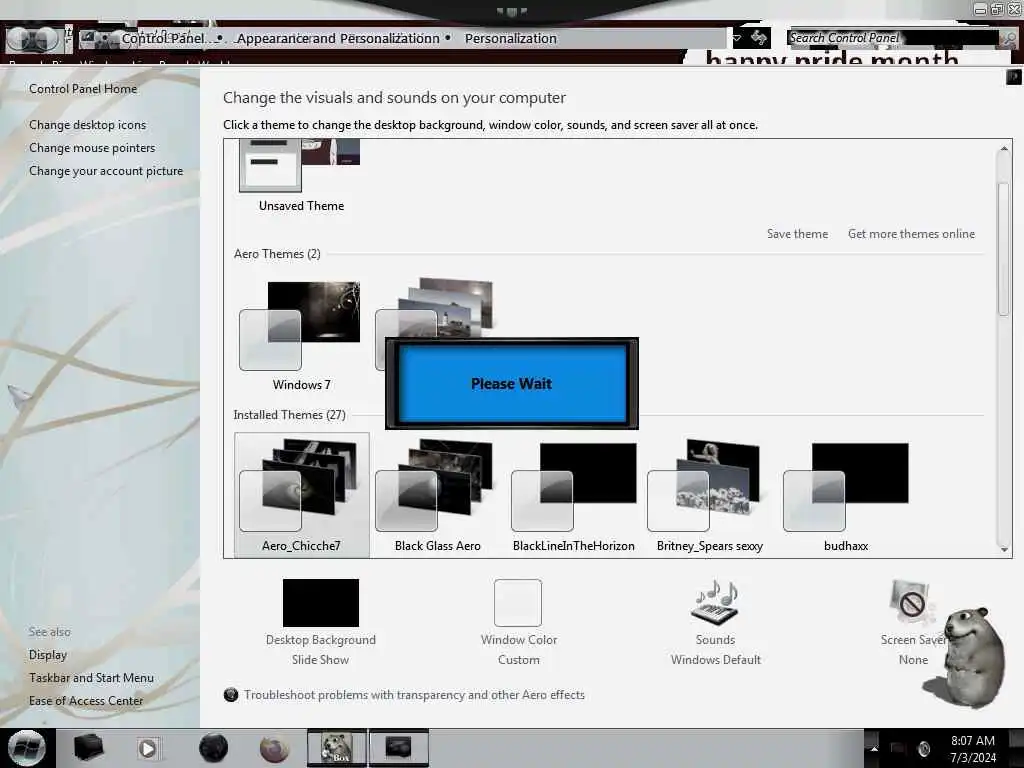Open Control Panel Home link
1024x768 pixels.
[x=83, y=89]
